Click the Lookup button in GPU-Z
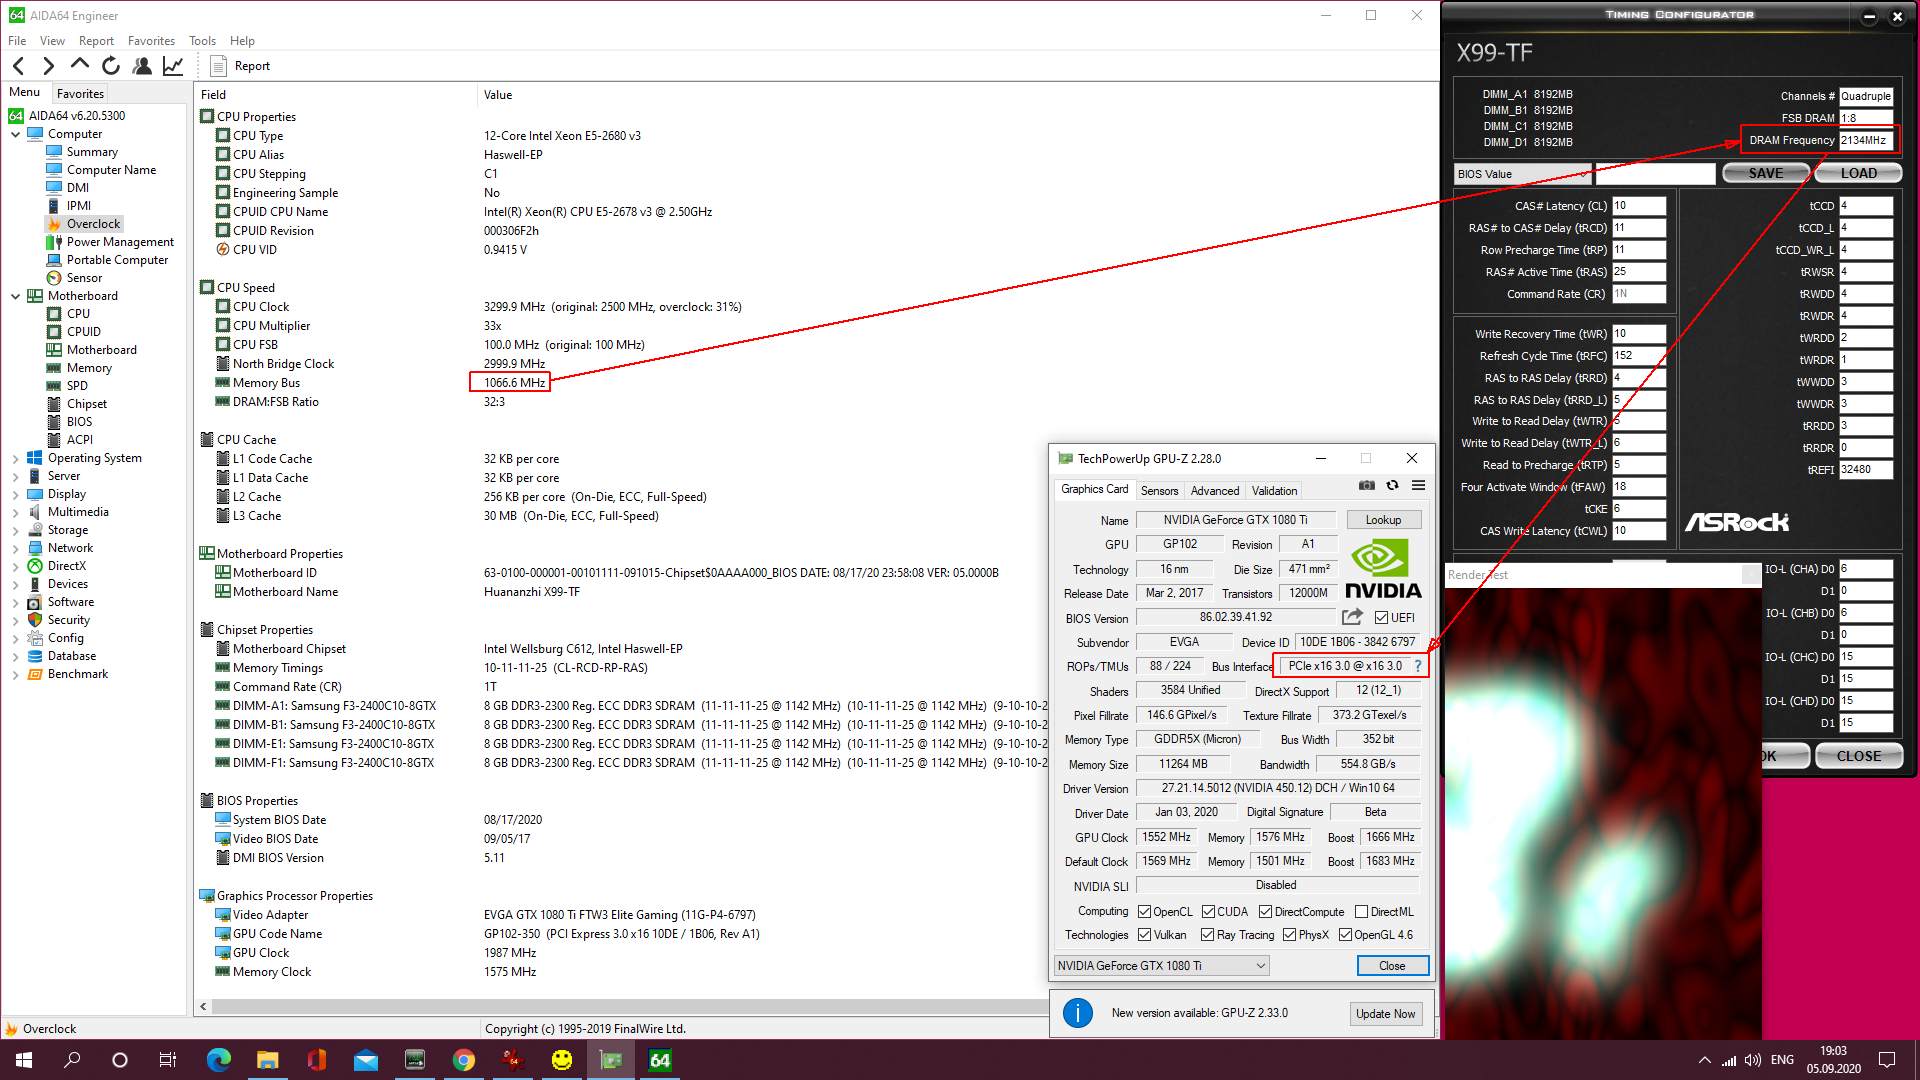 pos(1383,520)
